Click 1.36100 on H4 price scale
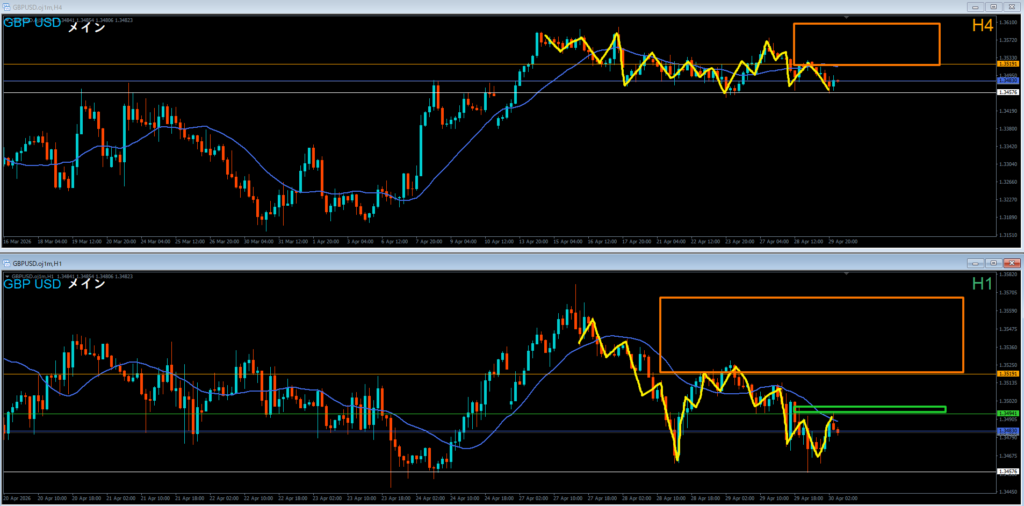 coord(1008,22)
